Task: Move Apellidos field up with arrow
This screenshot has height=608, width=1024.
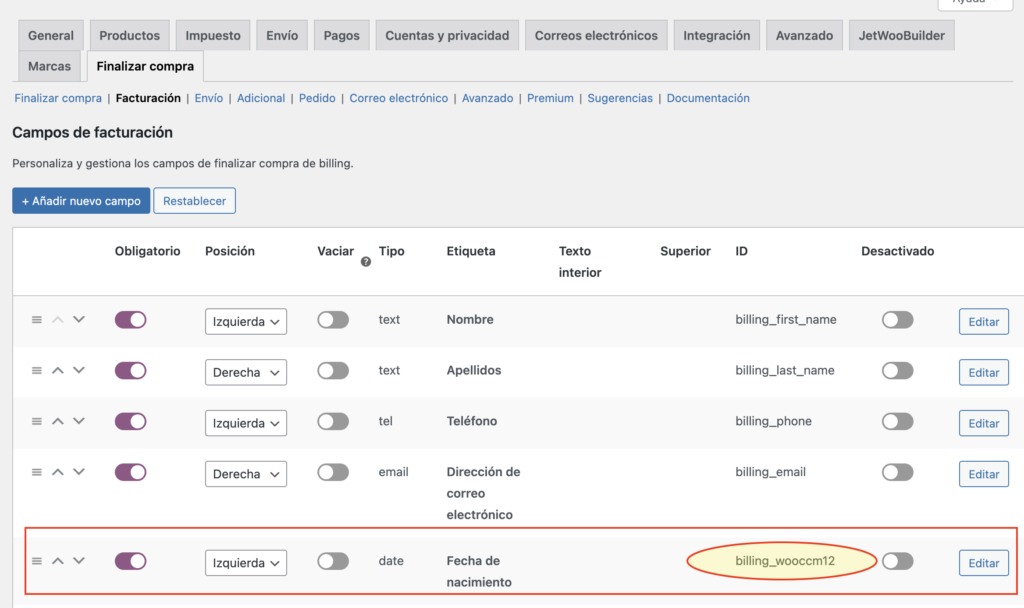Action: [x=58, y=370]
